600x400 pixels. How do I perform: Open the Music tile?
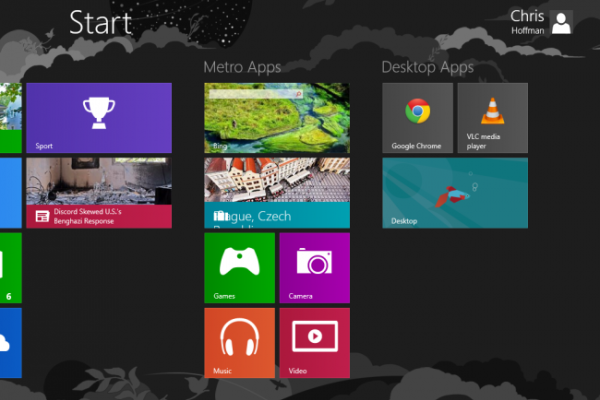(x=240, y=343)
